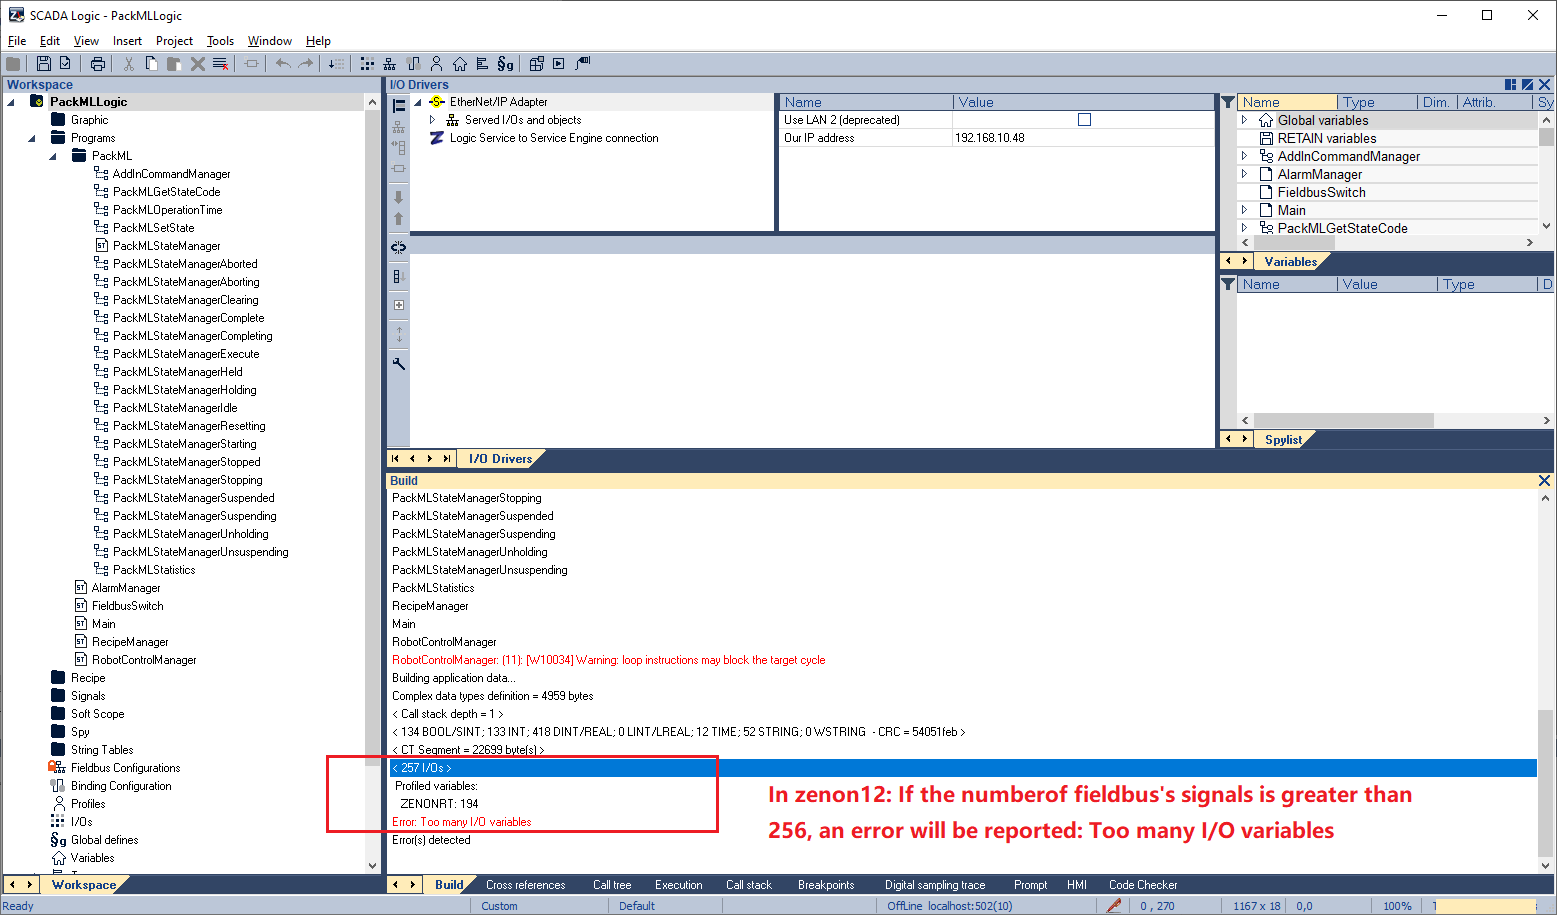Click the Name column header in variables list

1288,102
